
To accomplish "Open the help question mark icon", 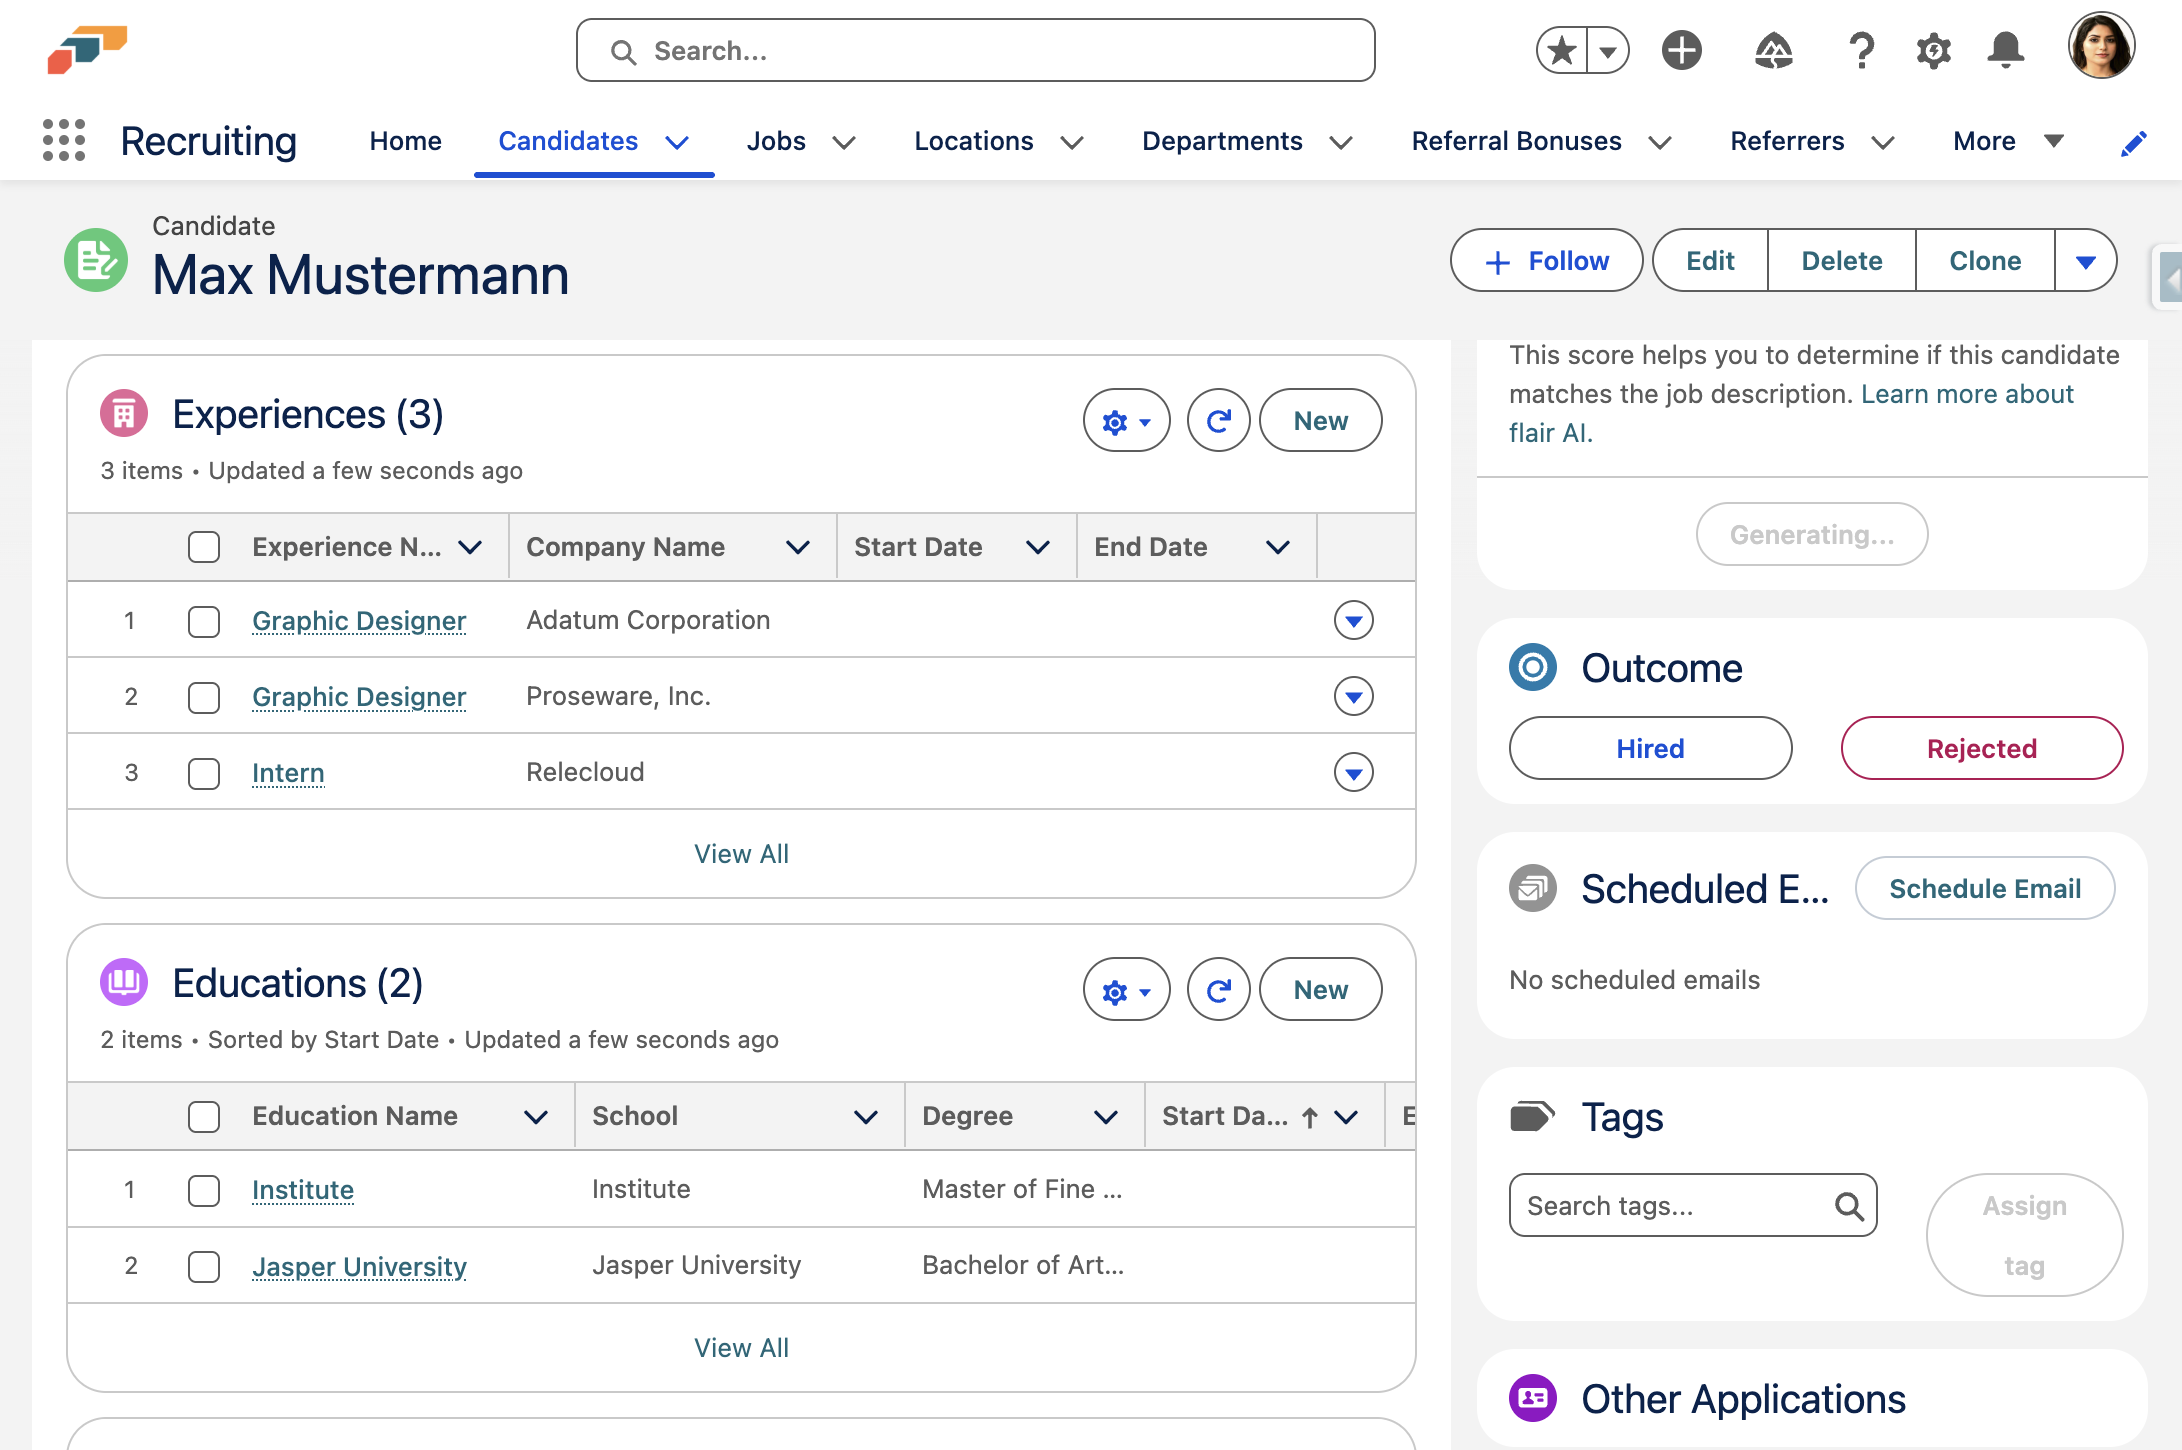I will pos(1861,50).
